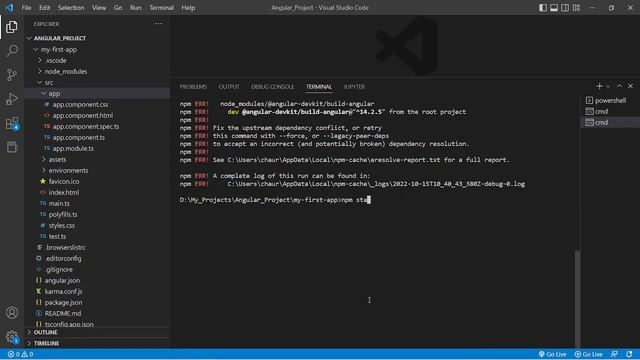This screenshot has height=360, width=640.
Task: Open Source Control view icon
Action: point(12,75)
